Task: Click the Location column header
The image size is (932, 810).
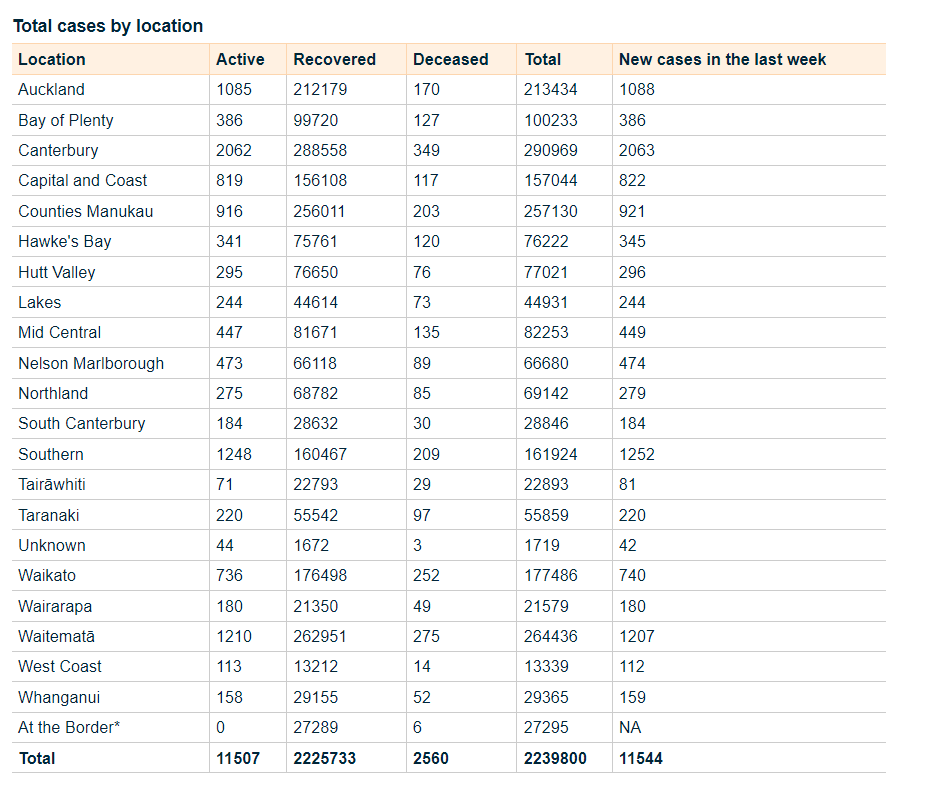Action: pos(52,59)
